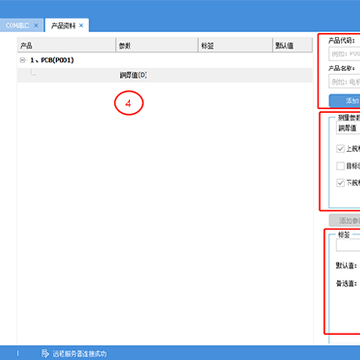
Task: Focus the 标签 text input field
Action: [348, 245]
